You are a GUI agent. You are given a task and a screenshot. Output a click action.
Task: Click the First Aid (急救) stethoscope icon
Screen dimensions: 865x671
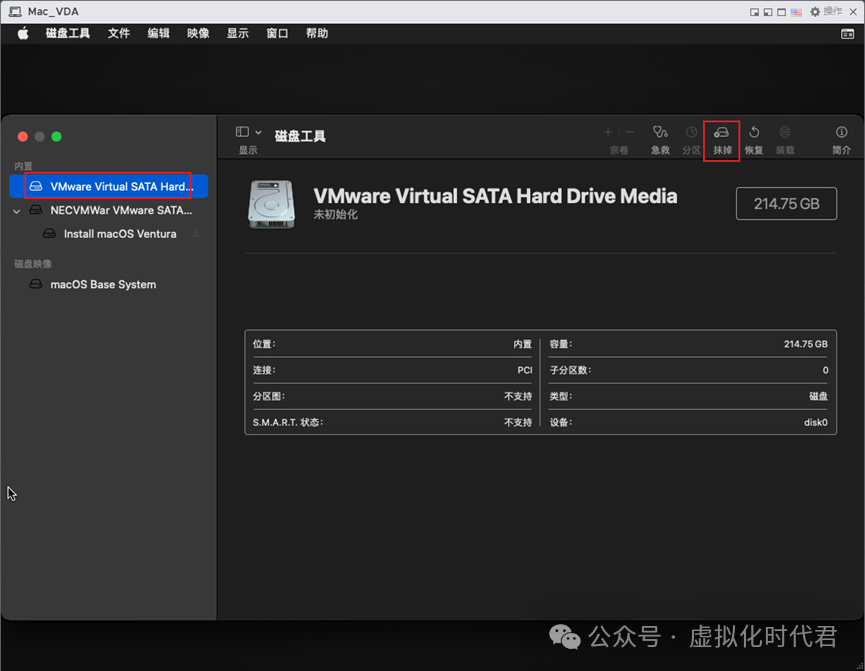click(x=660, y=132)
